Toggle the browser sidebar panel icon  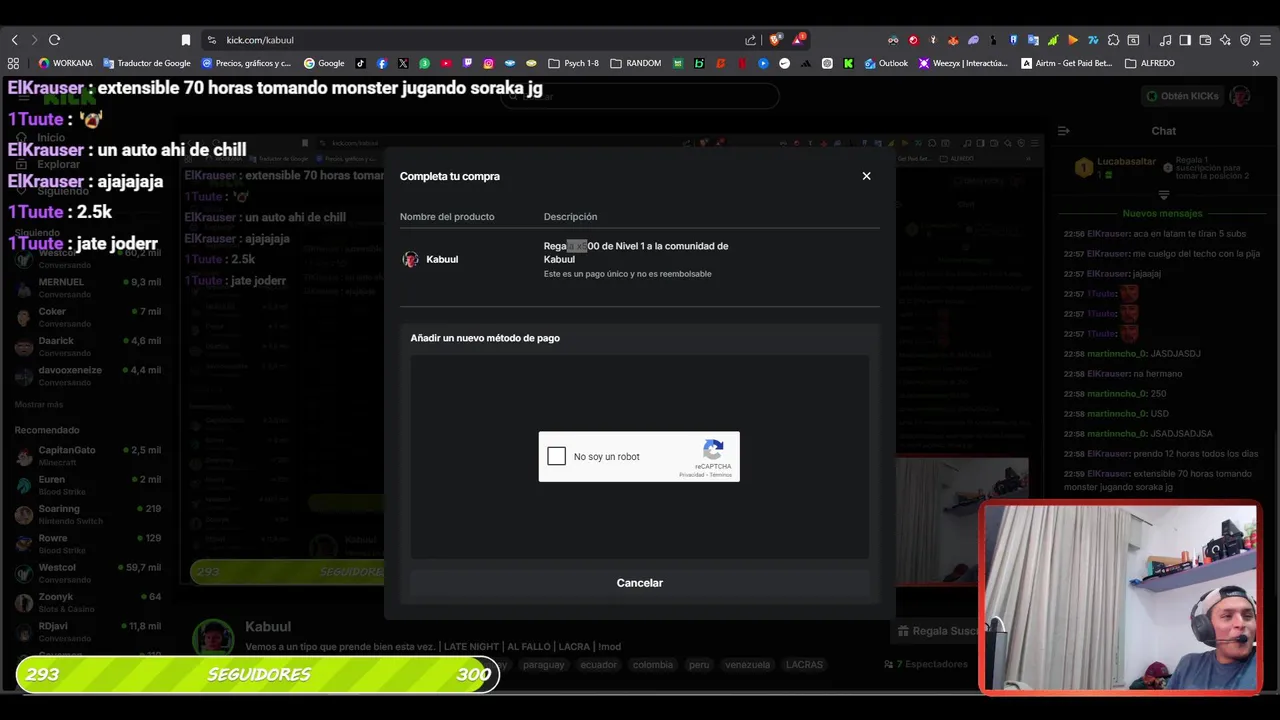[x=1185, y=40]
